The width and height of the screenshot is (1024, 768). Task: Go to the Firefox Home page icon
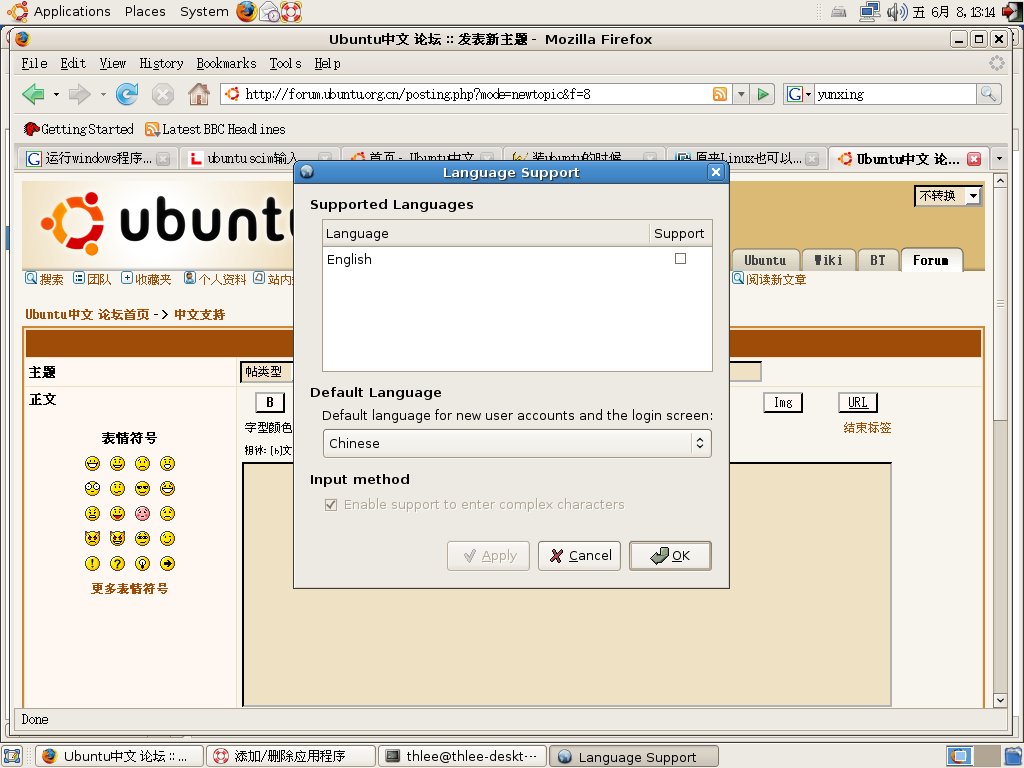click(199, 94)
